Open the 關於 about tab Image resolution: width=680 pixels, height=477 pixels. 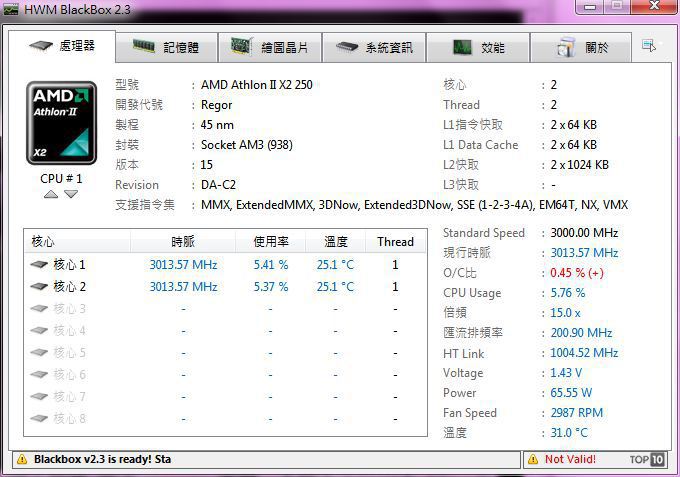click(x=581, y=47)
